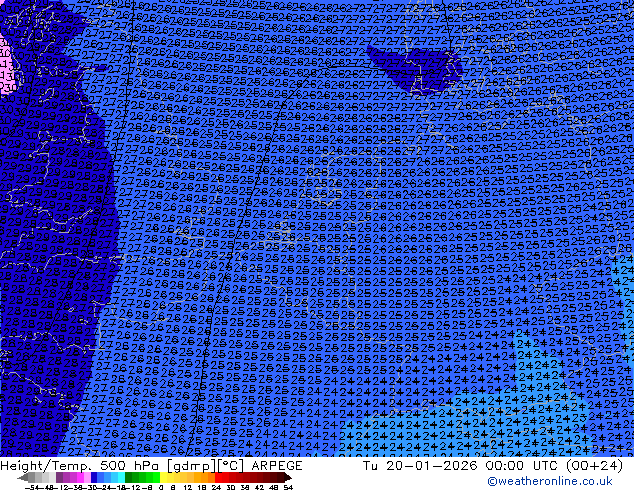The width and height of the screenshot is (634, 490).
Task: Click the dark green legend swatch
Action: (129, 477)
